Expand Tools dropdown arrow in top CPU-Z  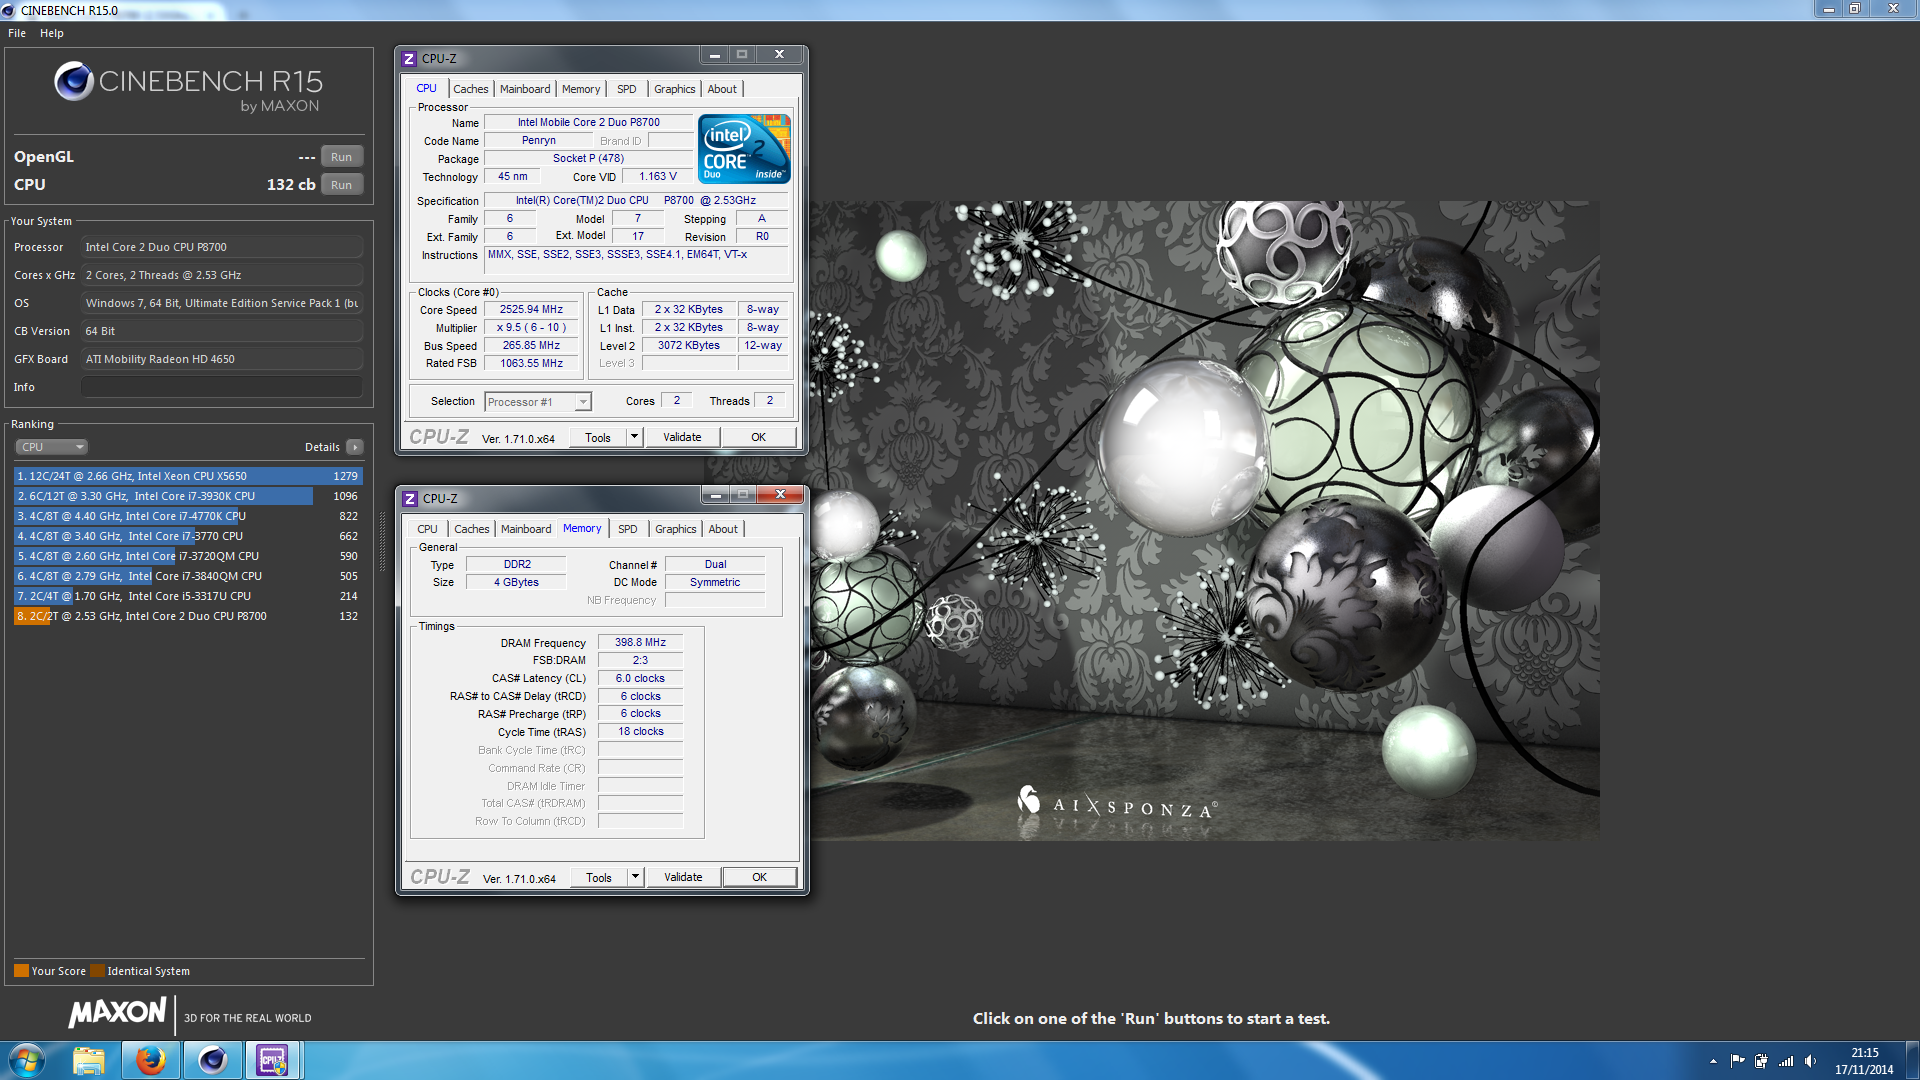(634, 437)
